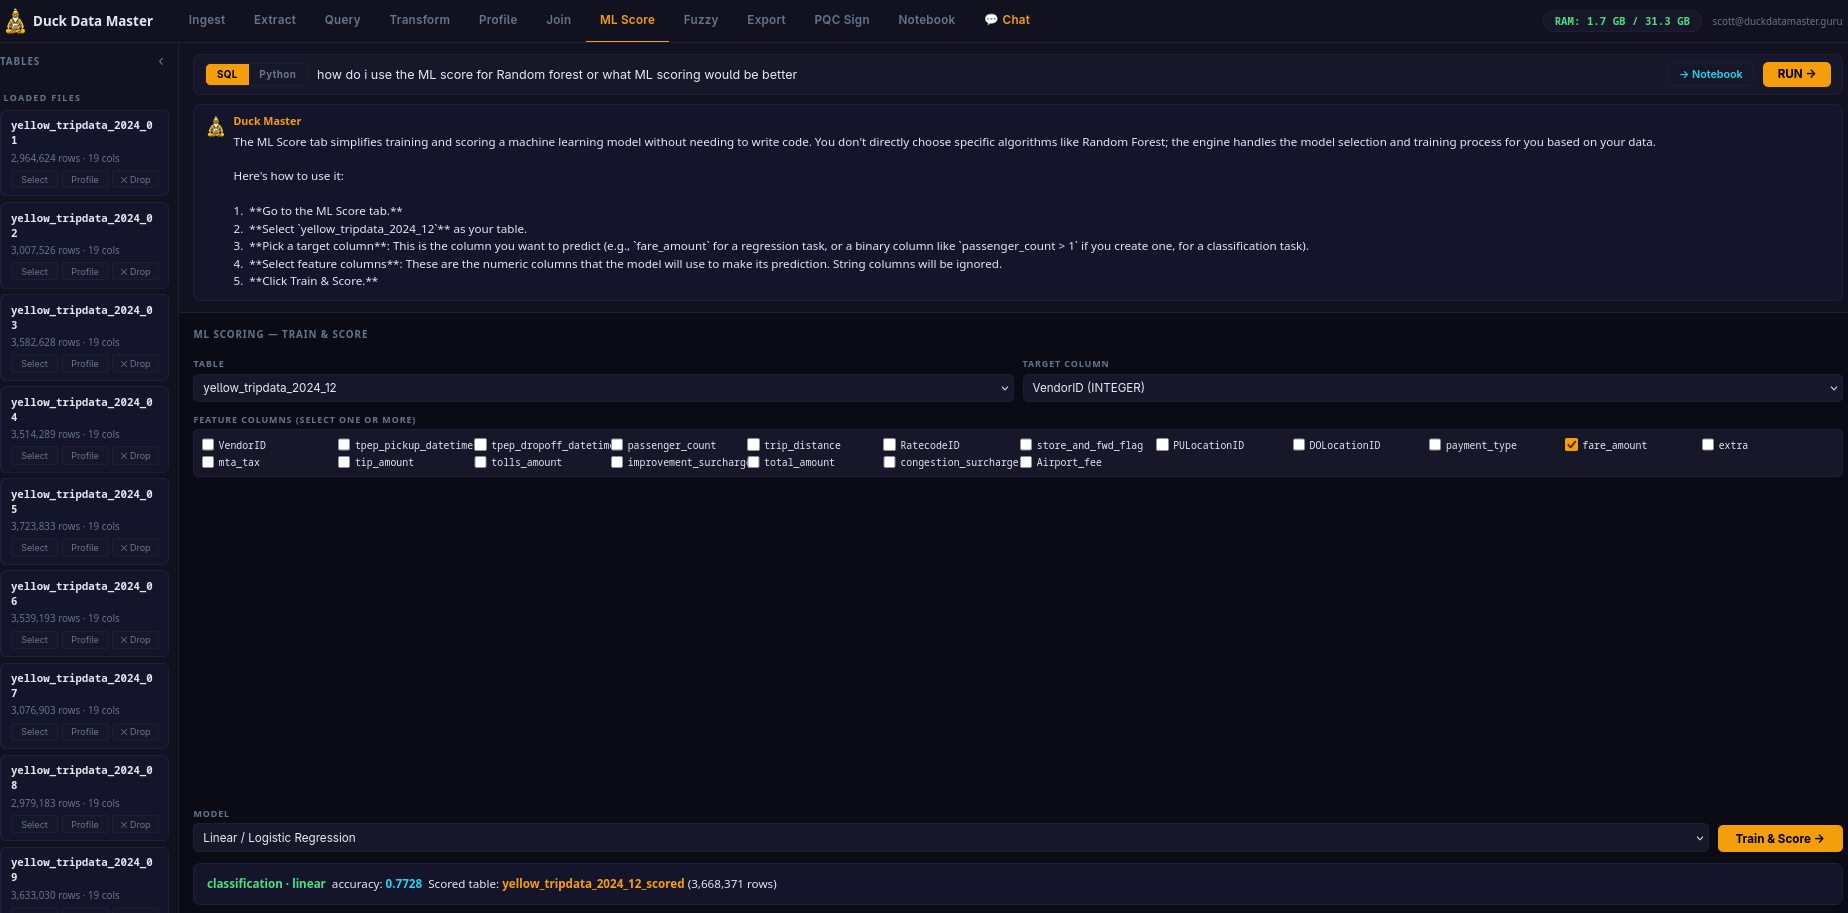Collapse the Tables sidebar chevron
This screenshot has width=1848, height=913.
(x=161, y=62)
